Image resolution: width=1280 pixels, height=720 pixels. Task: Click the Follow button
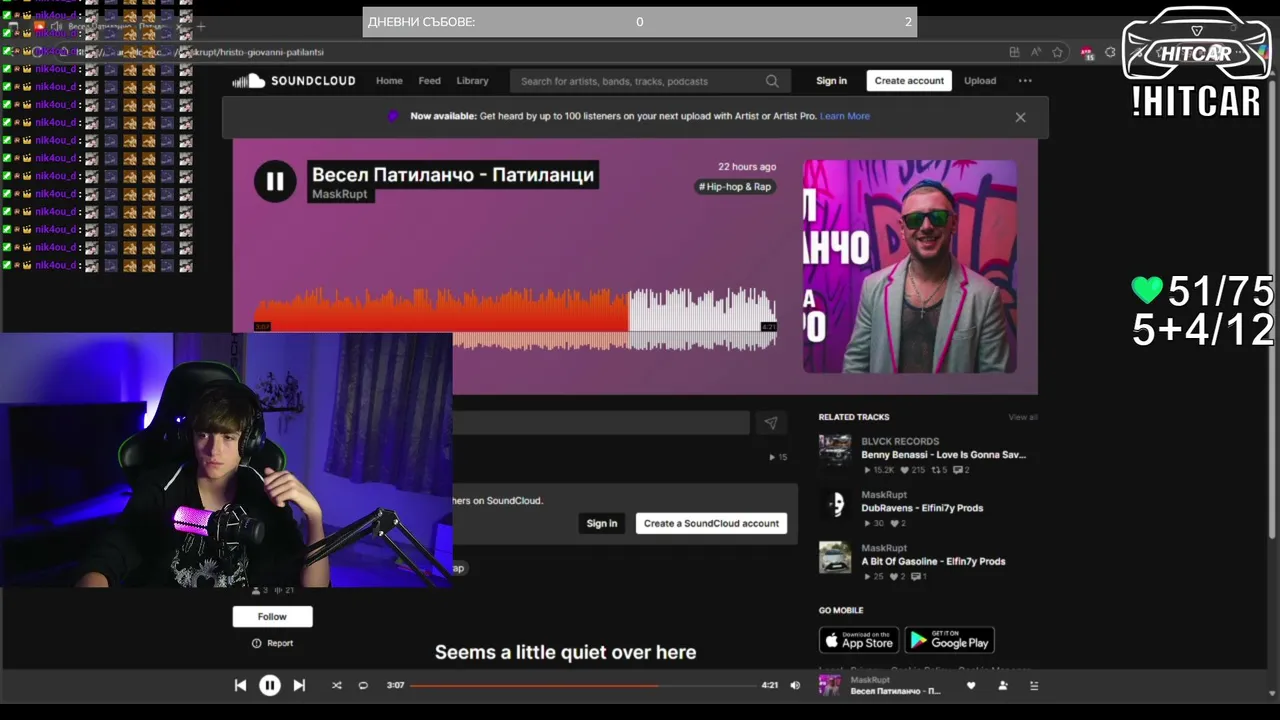point(272,617)
